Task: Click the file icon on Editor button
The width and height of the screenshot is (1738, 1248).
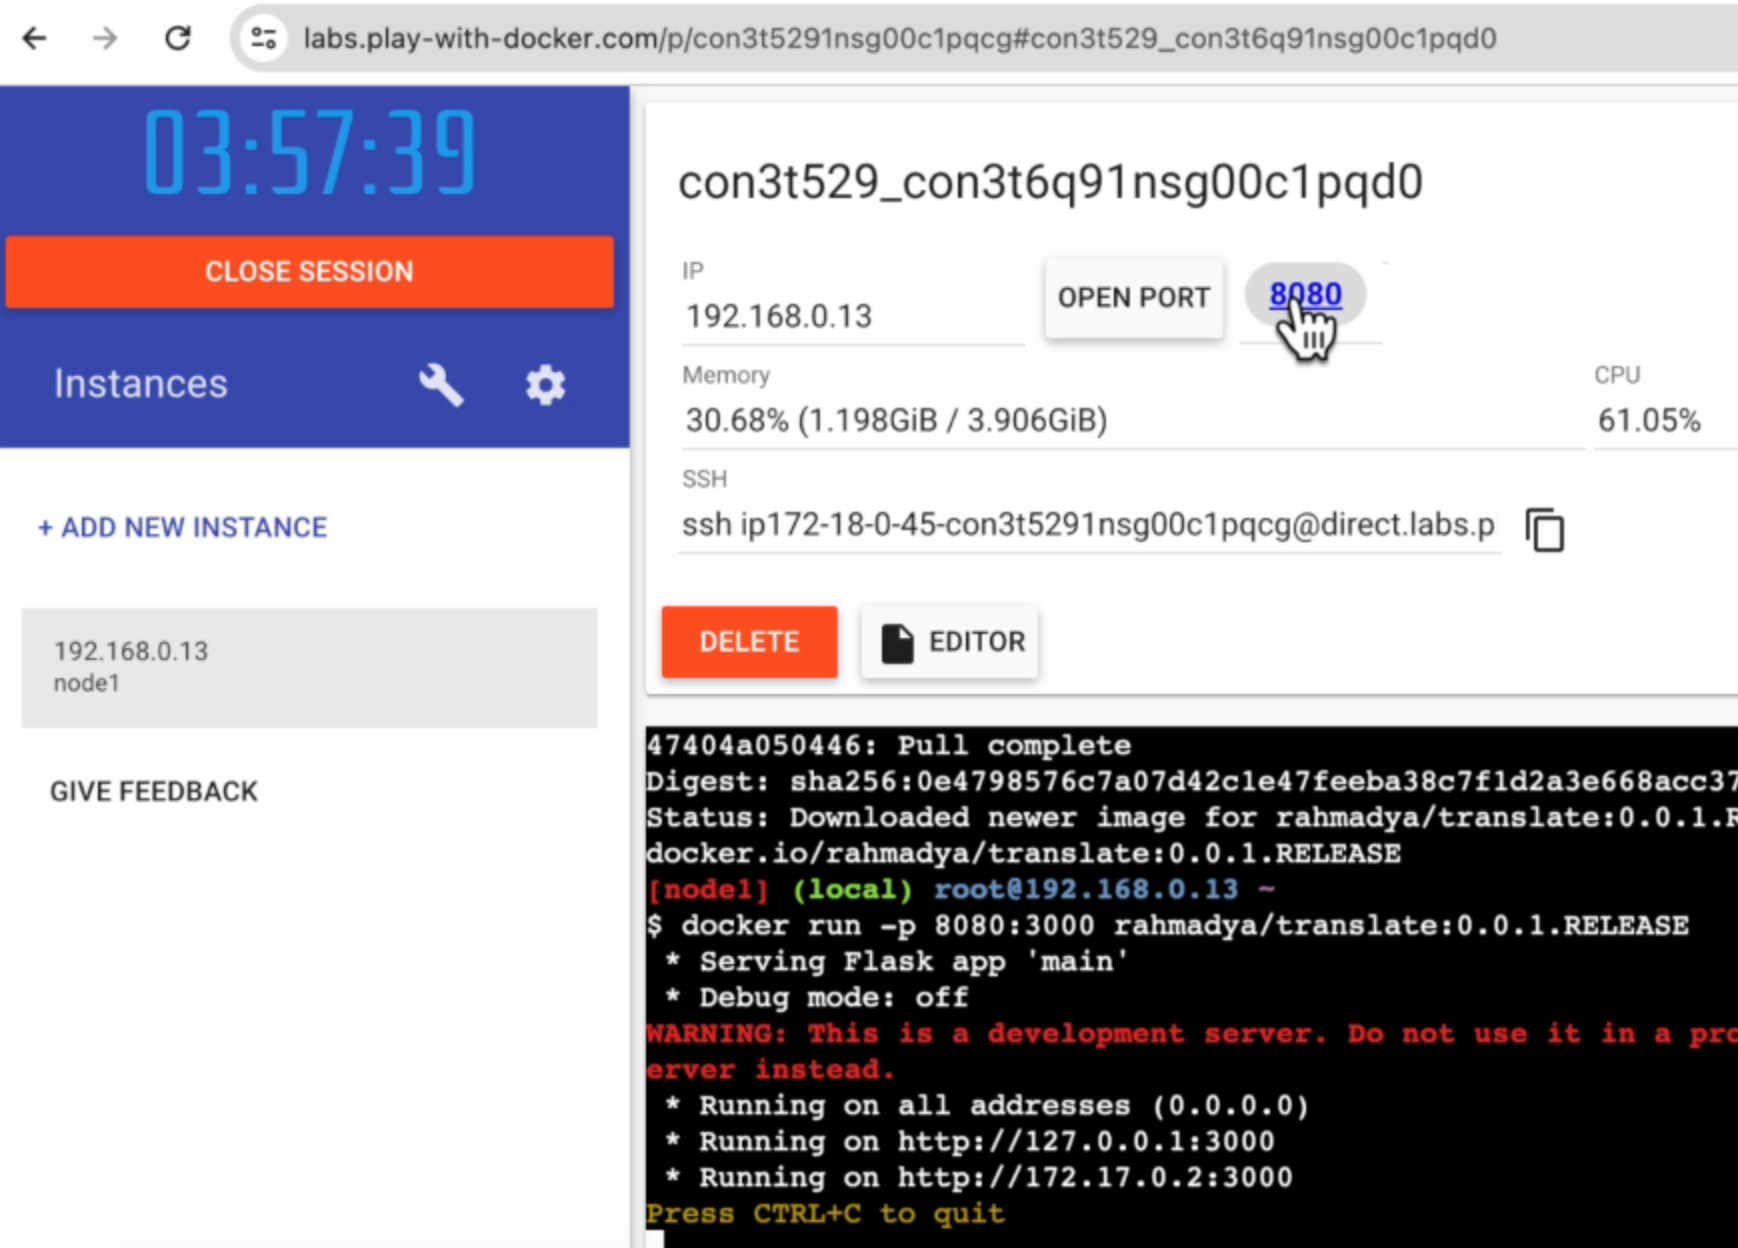Action: 897,642
